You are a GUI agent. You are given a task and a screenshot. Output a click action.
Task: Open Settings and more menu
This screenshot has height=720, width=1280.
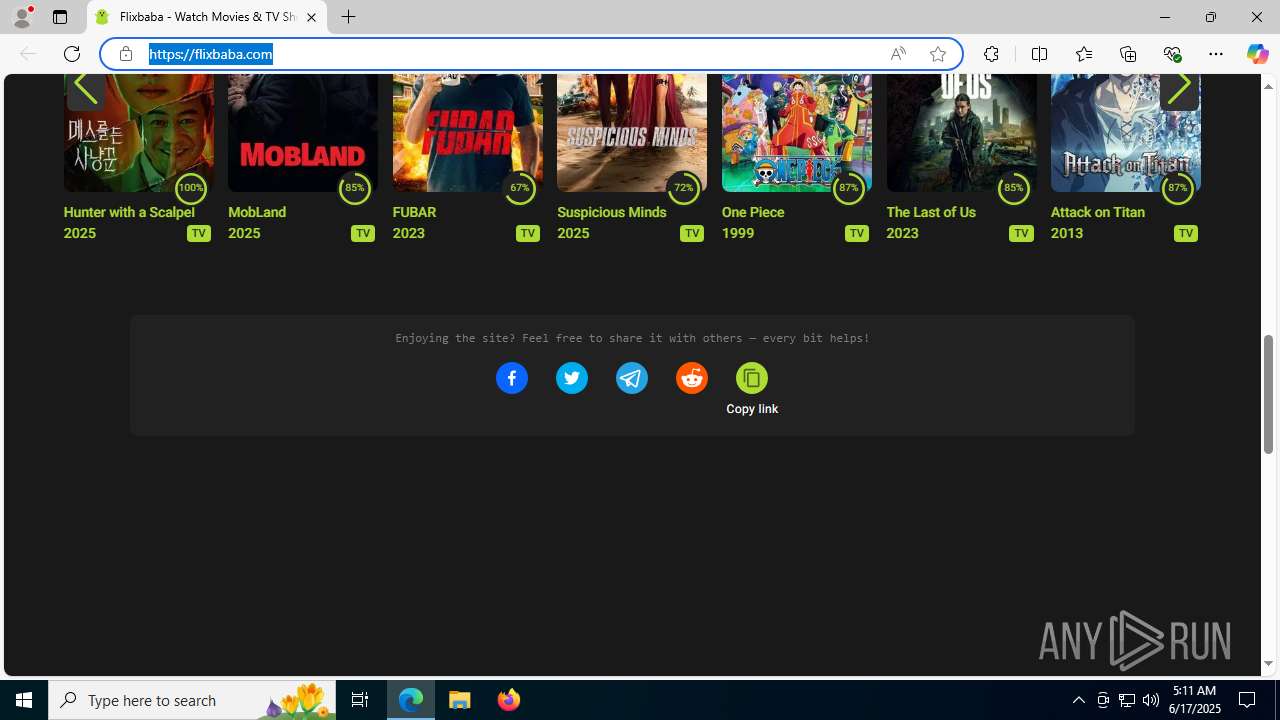coord(1216,54)
